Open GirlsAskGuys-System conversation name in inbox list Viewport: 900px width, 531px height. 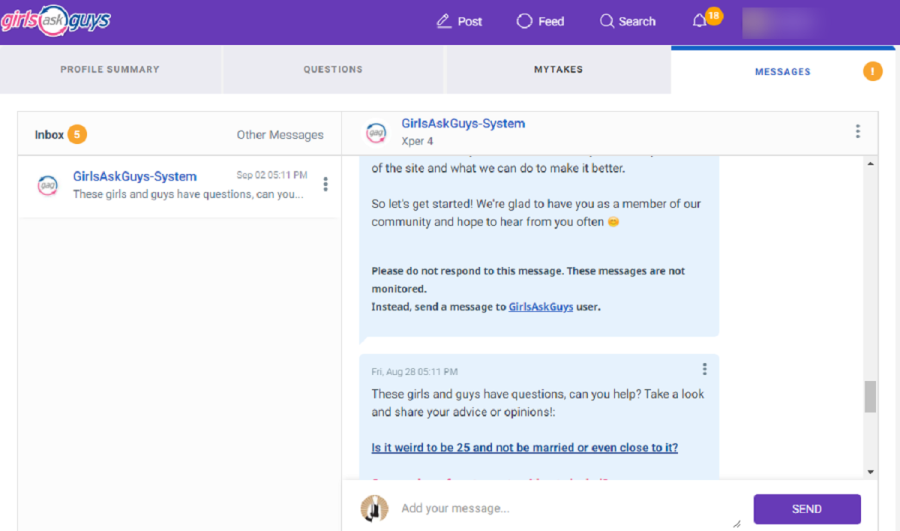coord(135,176)
